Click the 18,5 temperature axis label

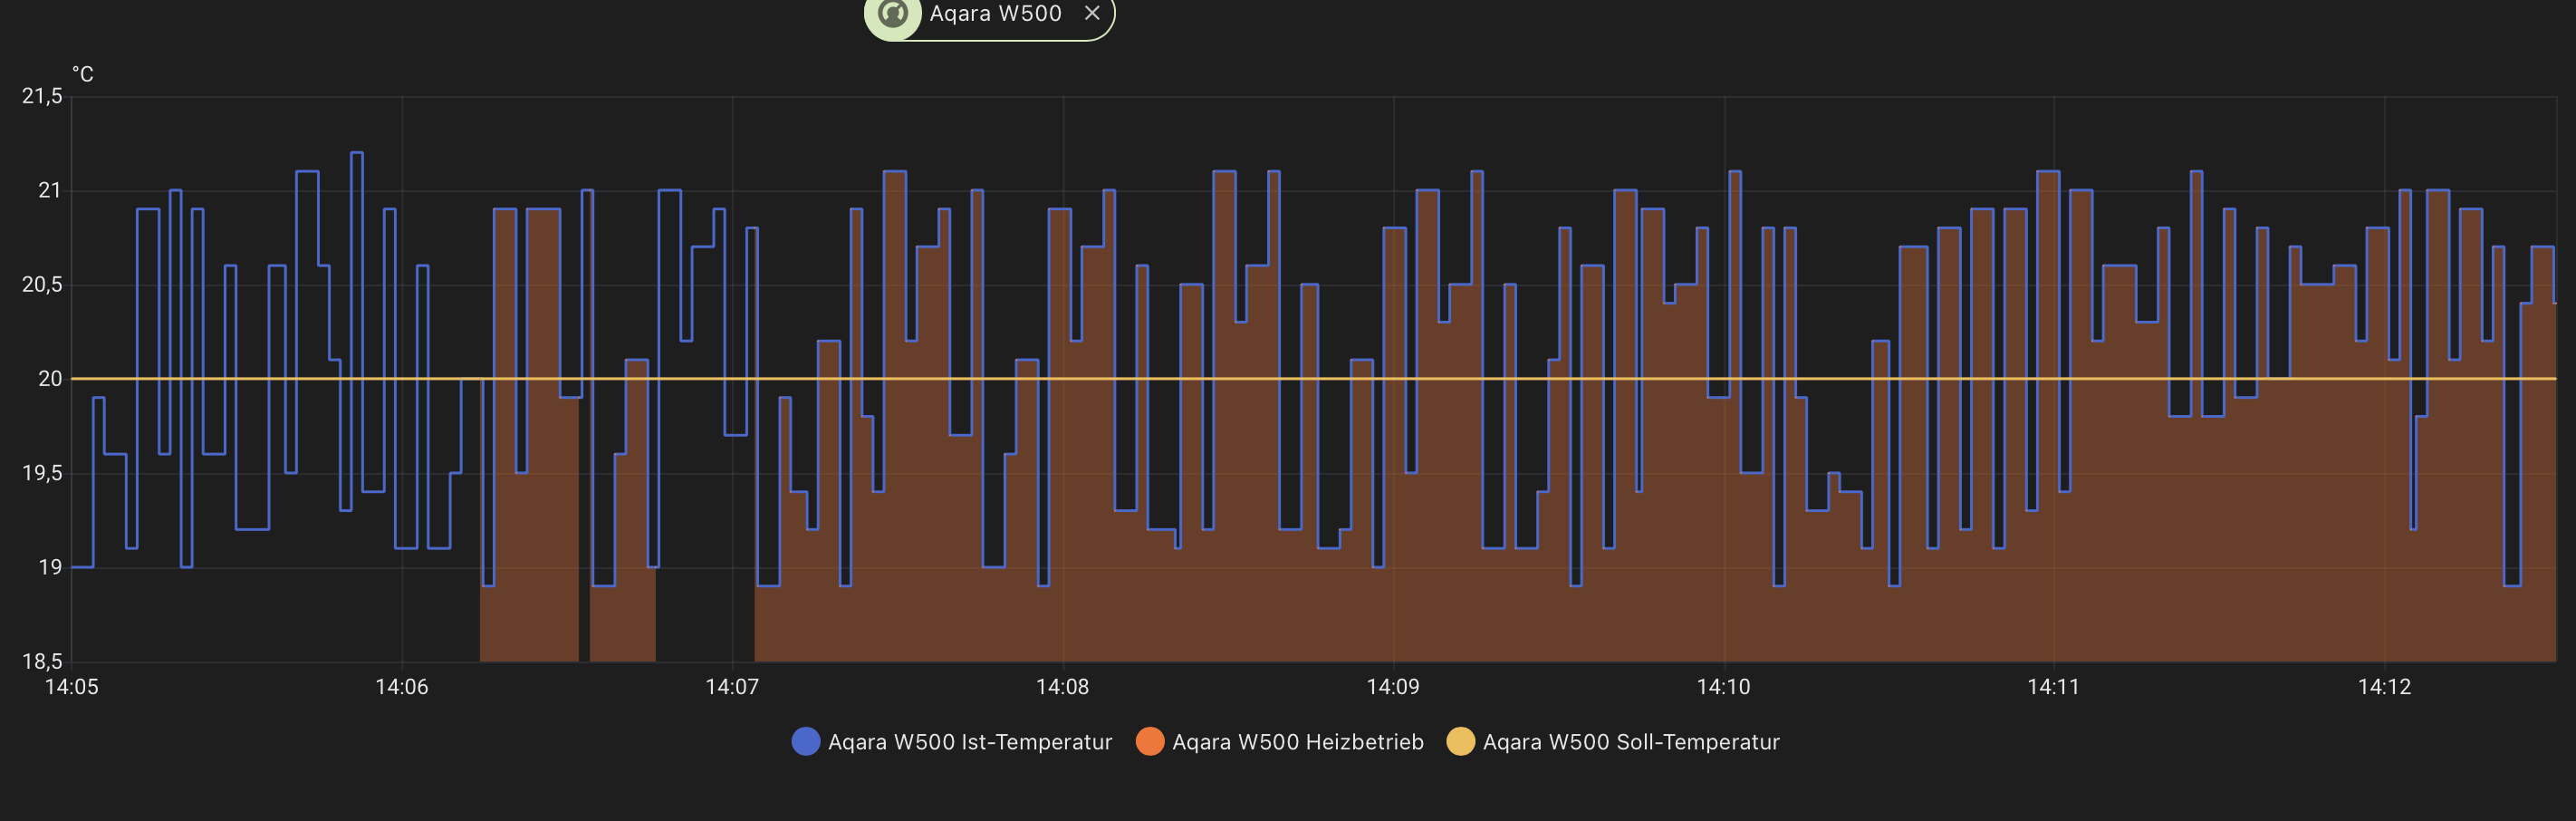click(x=42, y=661)
